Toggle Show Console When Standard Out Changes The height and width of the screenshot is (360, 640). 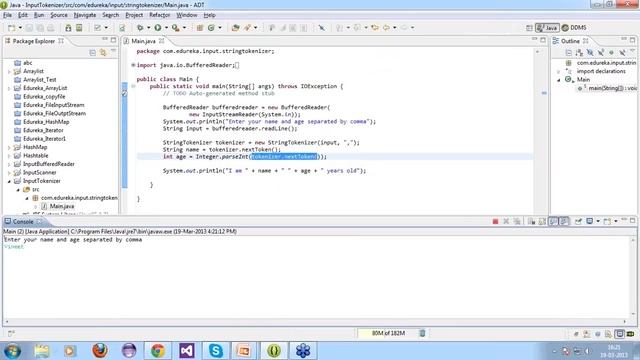coord(553,221)
